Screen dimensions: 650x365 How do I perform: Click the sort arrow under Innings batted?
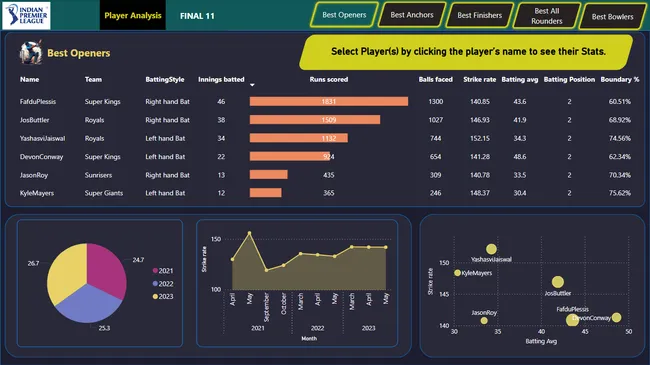pyautogui.click(x=252, y=85)
